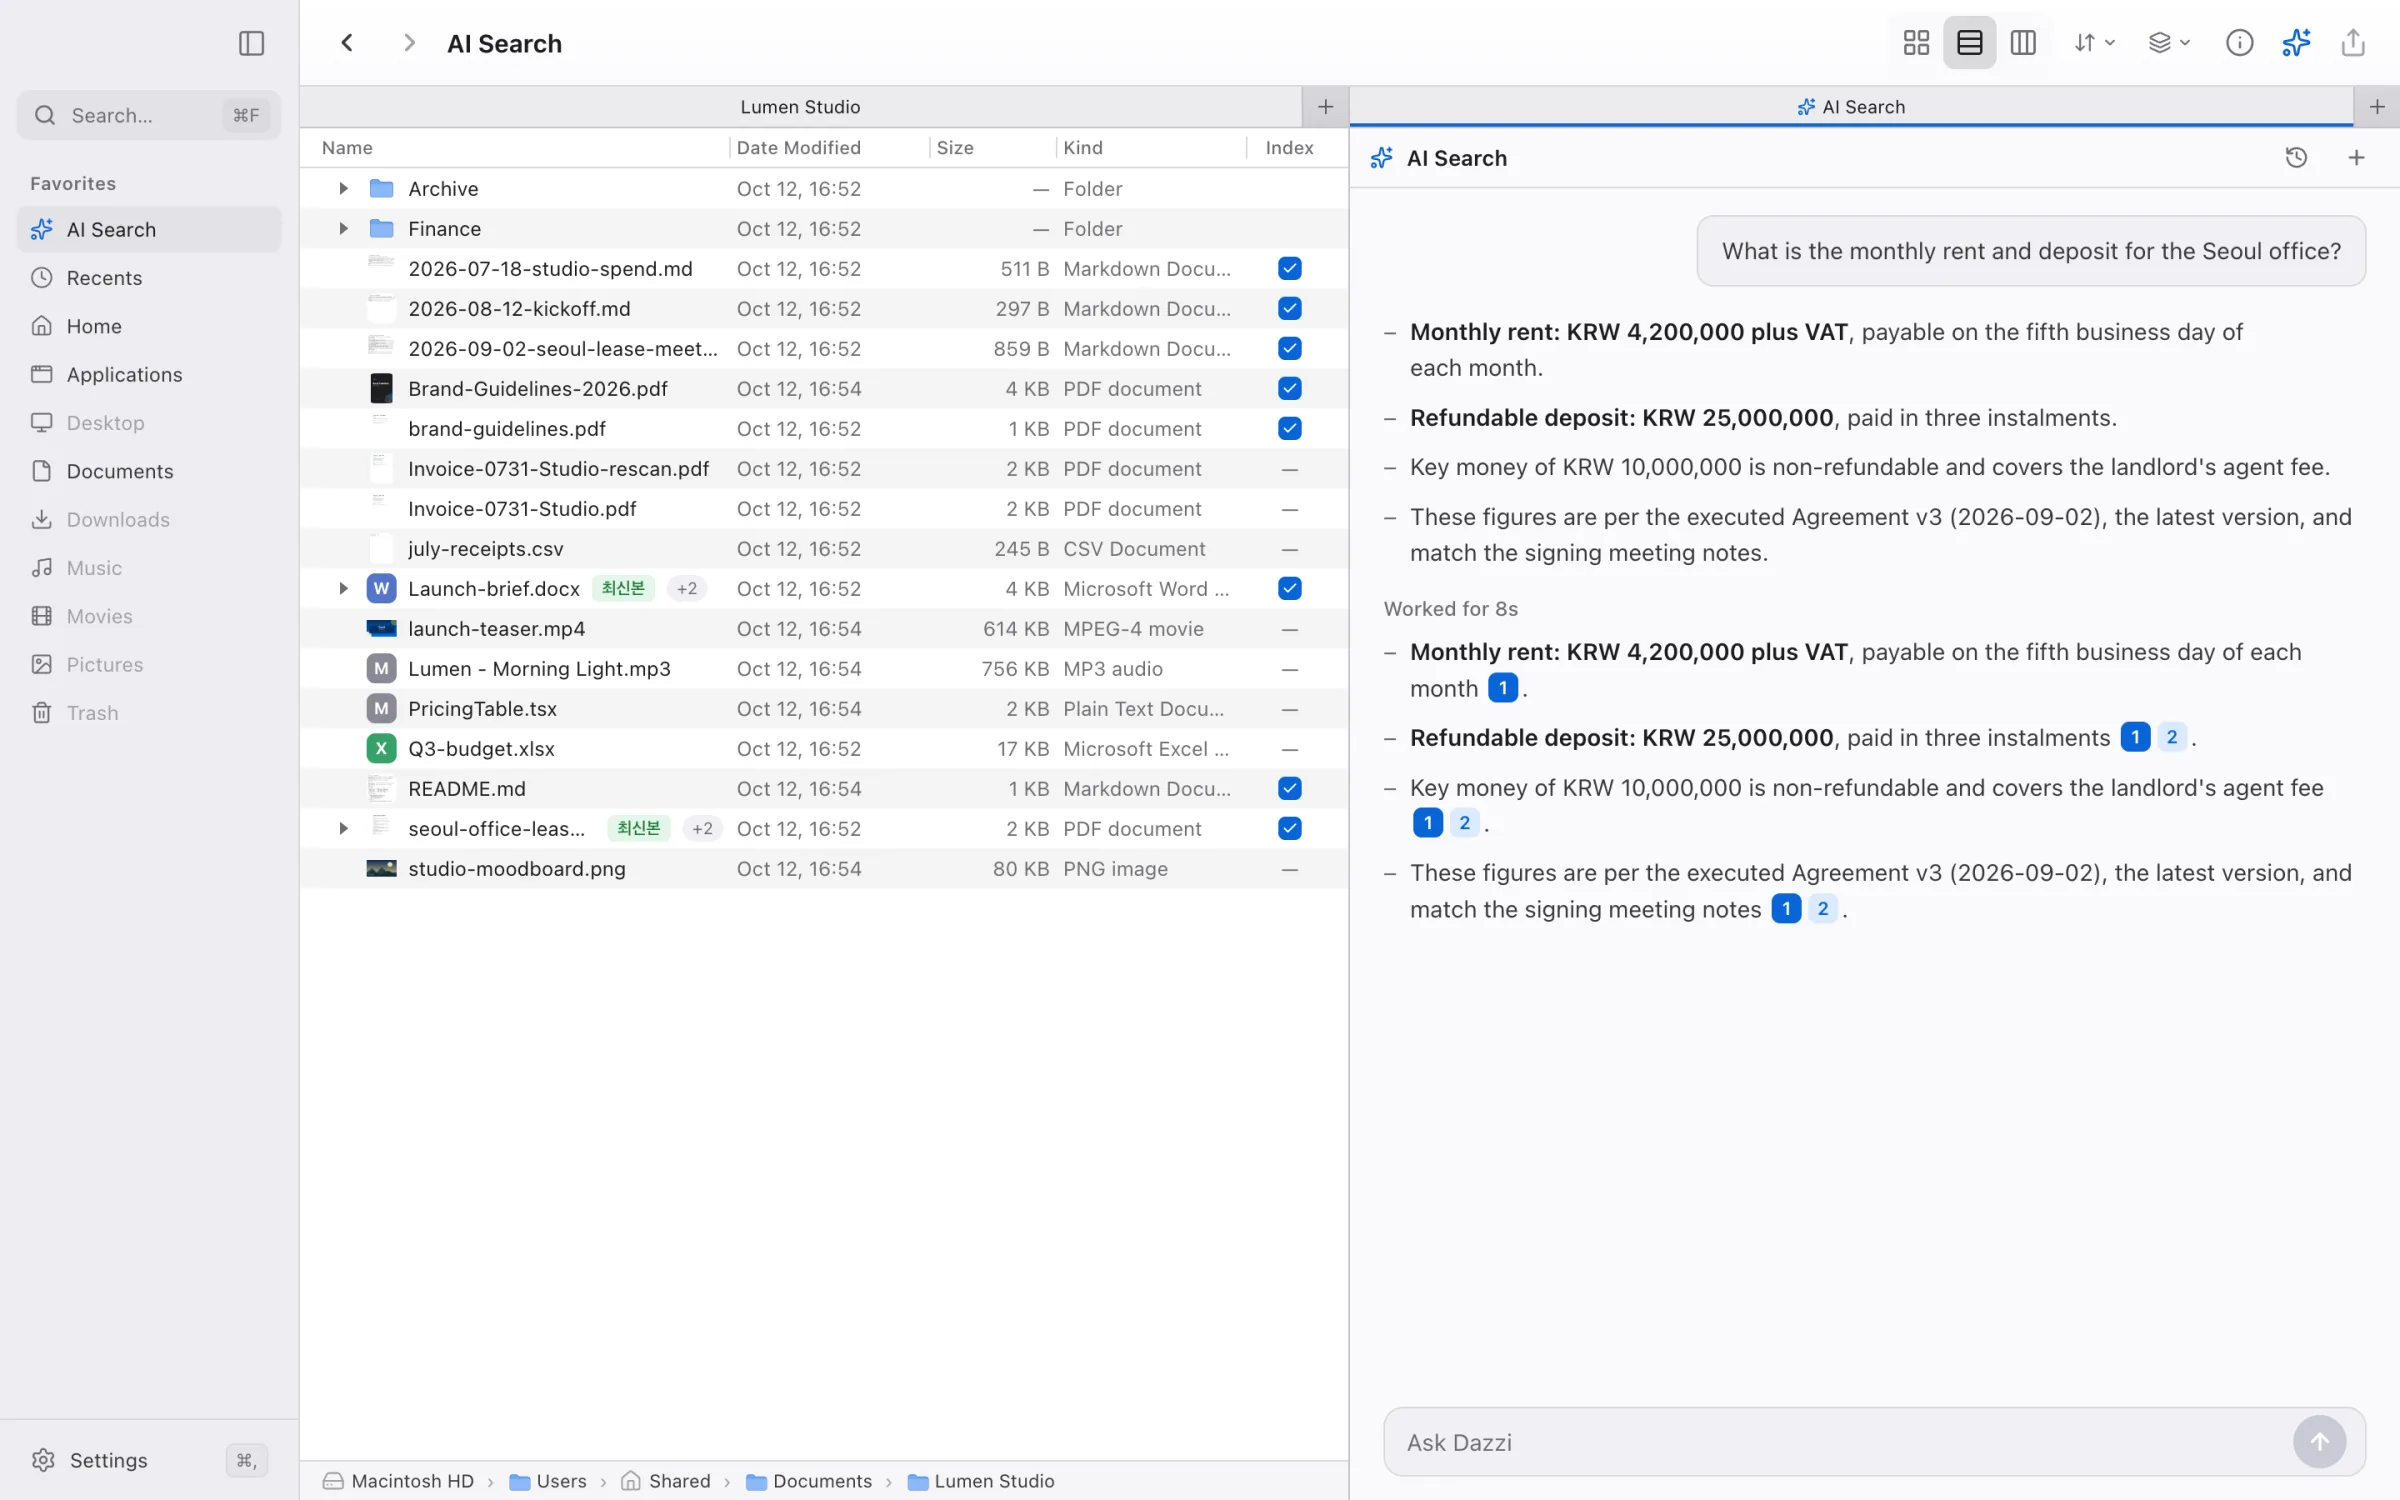Image resolution: width=2400 pixels, height=1500 pixels.
Task: Select the AI Search pane tab
Action: pyautogui.click(x=1851, y=106)
